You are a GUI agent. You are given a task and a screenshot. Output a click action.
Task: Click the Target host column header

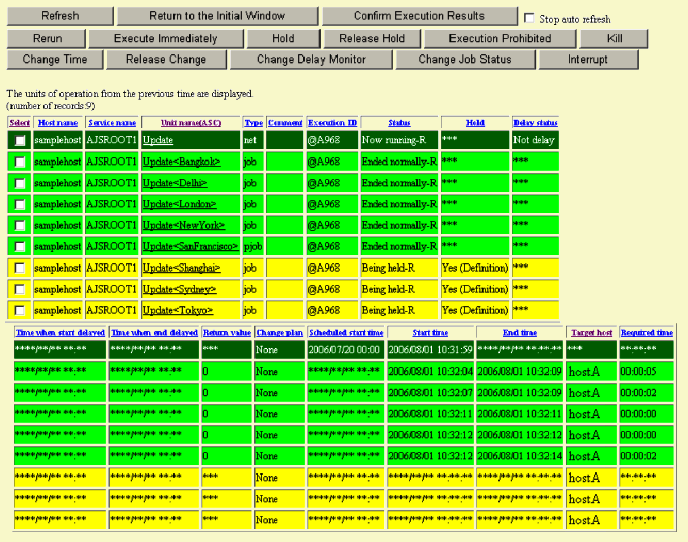[x=590, y=332]
